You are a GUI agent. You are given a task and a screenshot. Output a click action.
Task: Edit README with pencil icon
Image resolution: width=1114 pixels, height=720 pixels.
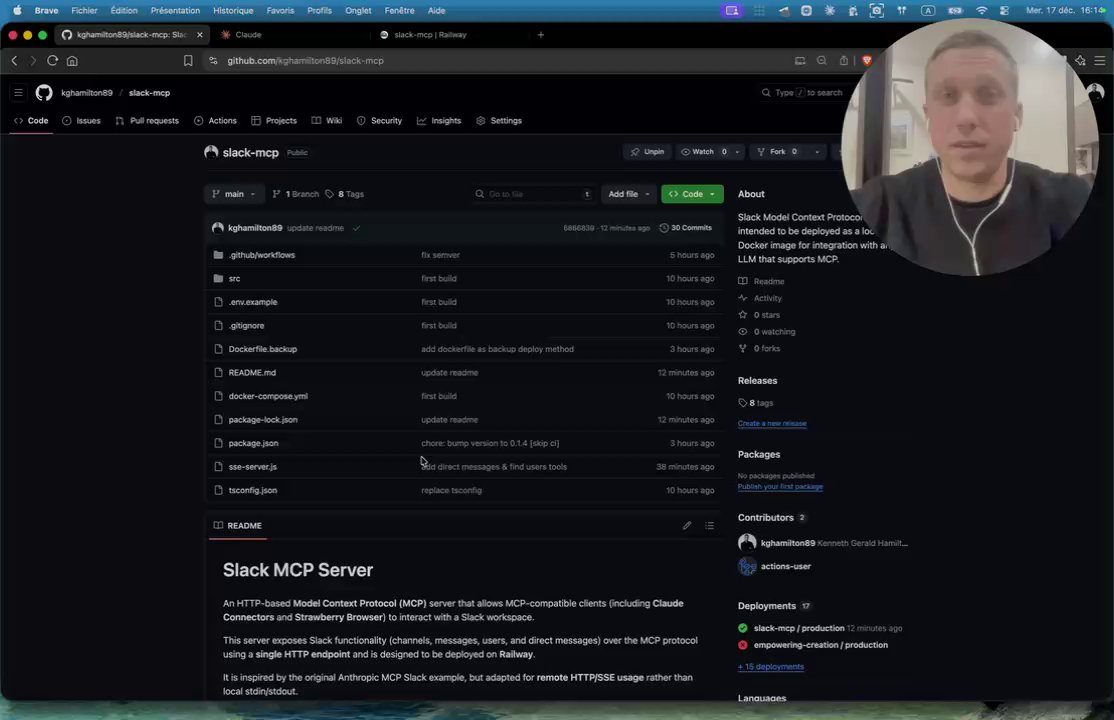(x=687, y=525)
